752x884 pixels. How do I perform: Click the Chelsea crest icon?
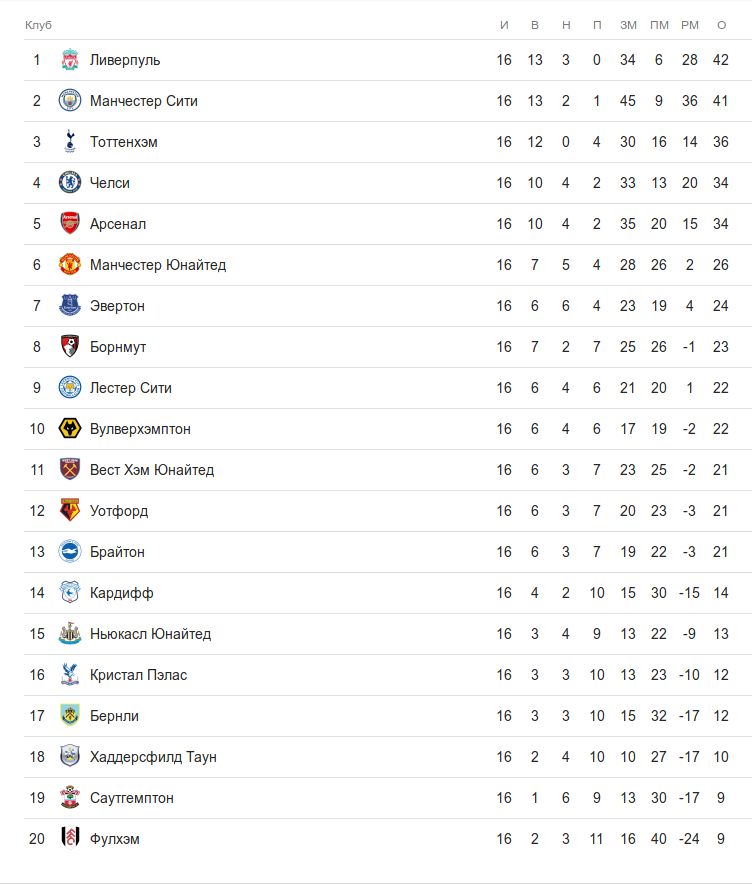tap(69, 183)
